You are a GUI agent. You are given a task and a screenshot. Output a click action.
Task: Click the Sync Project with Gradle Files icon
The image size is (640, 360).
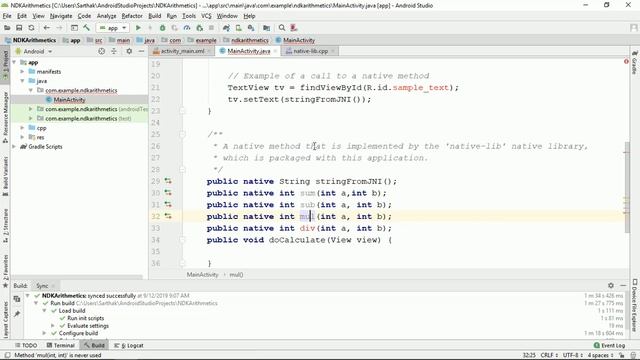pyautogui.click(x=226, y=28)
